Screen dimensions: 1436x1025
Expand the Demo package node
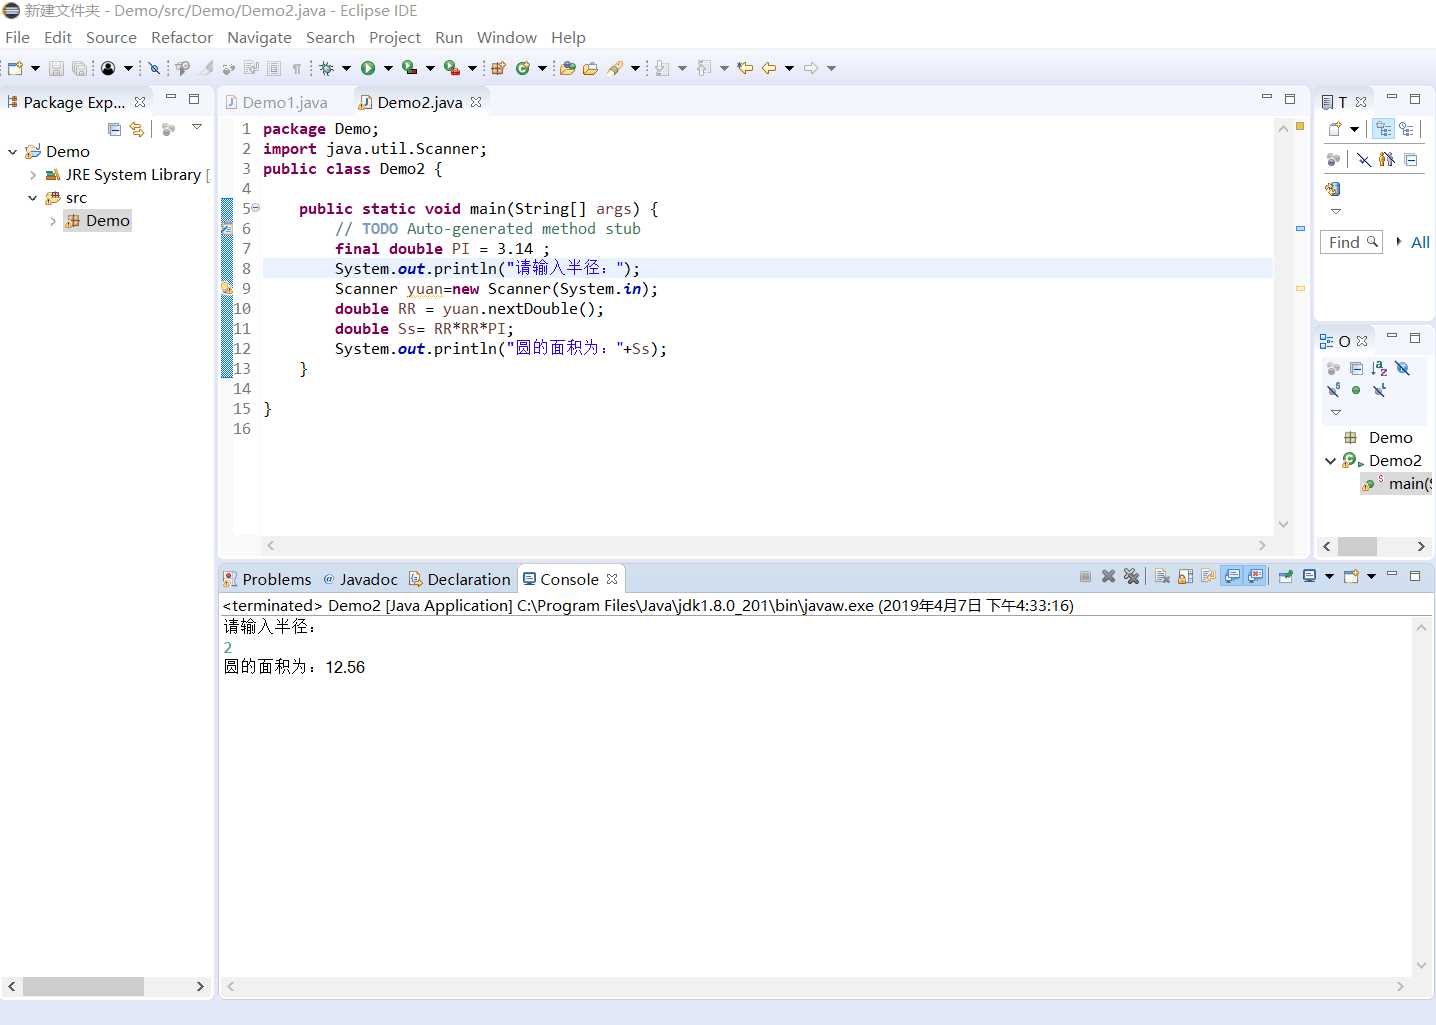pos(53,221)
